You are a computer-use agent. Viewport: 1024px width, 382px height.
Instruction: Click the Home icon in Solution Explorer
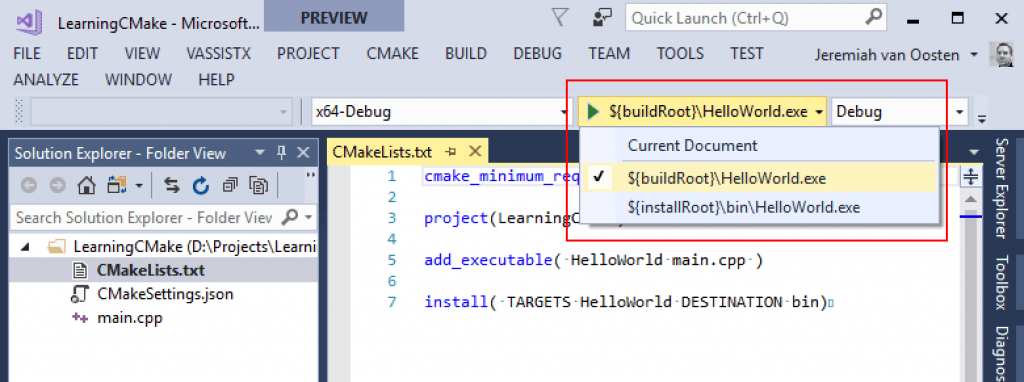pyautogui.click(x=86, y=186)
